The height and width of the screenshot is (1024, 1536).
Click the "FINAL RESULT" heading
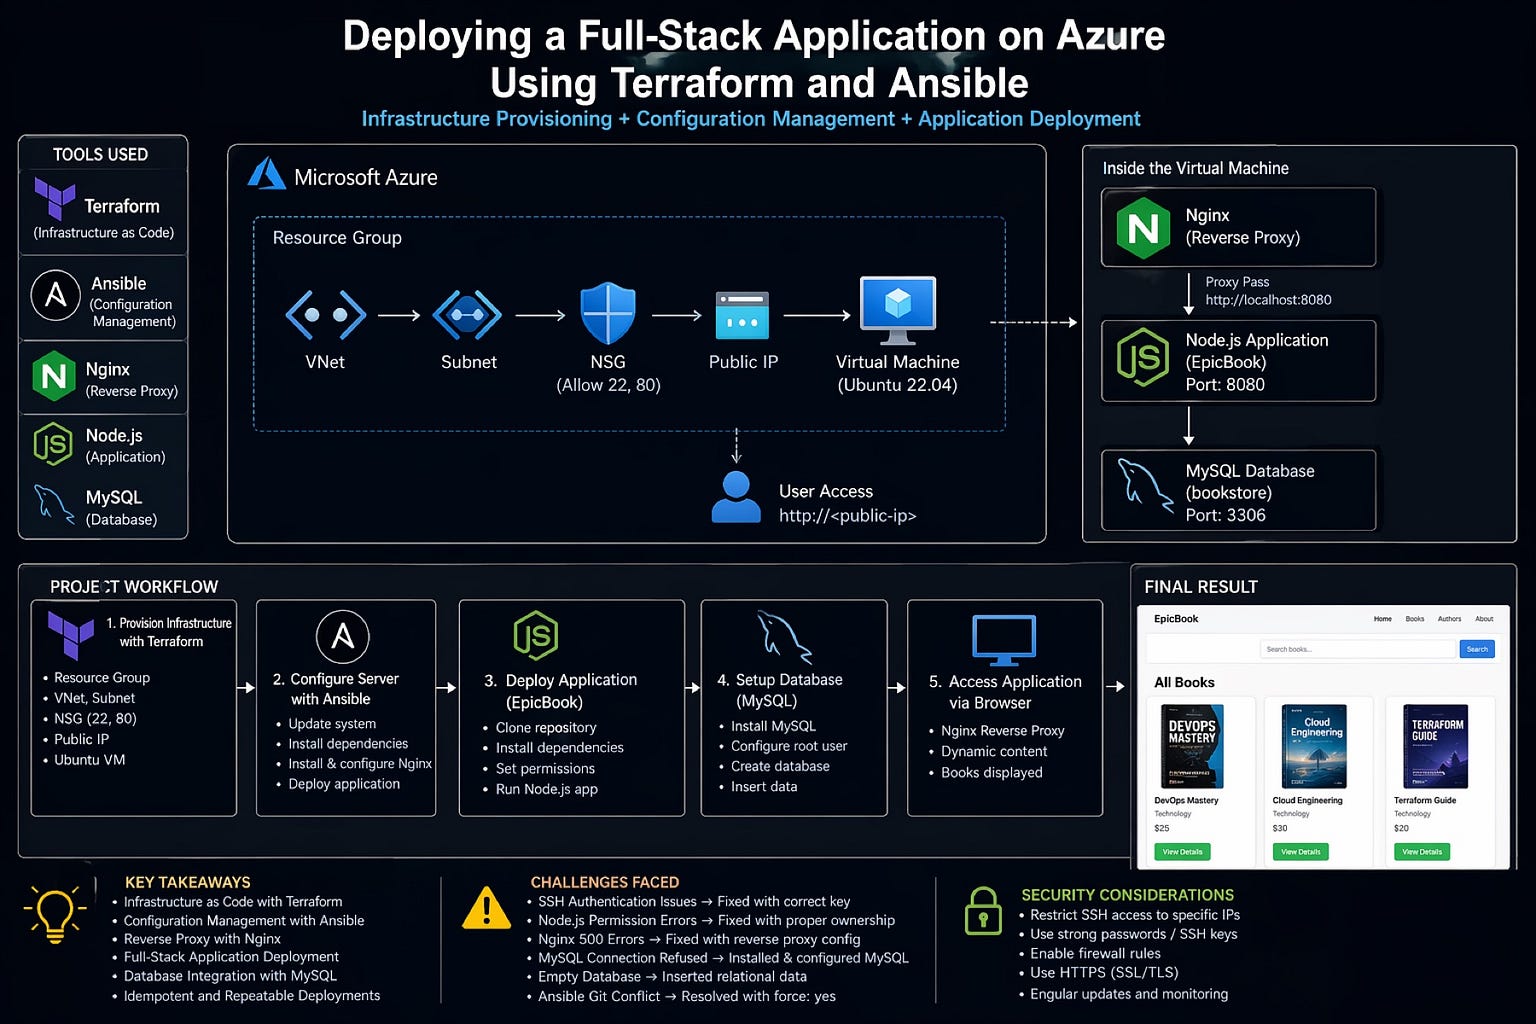tap(1201, 587)
